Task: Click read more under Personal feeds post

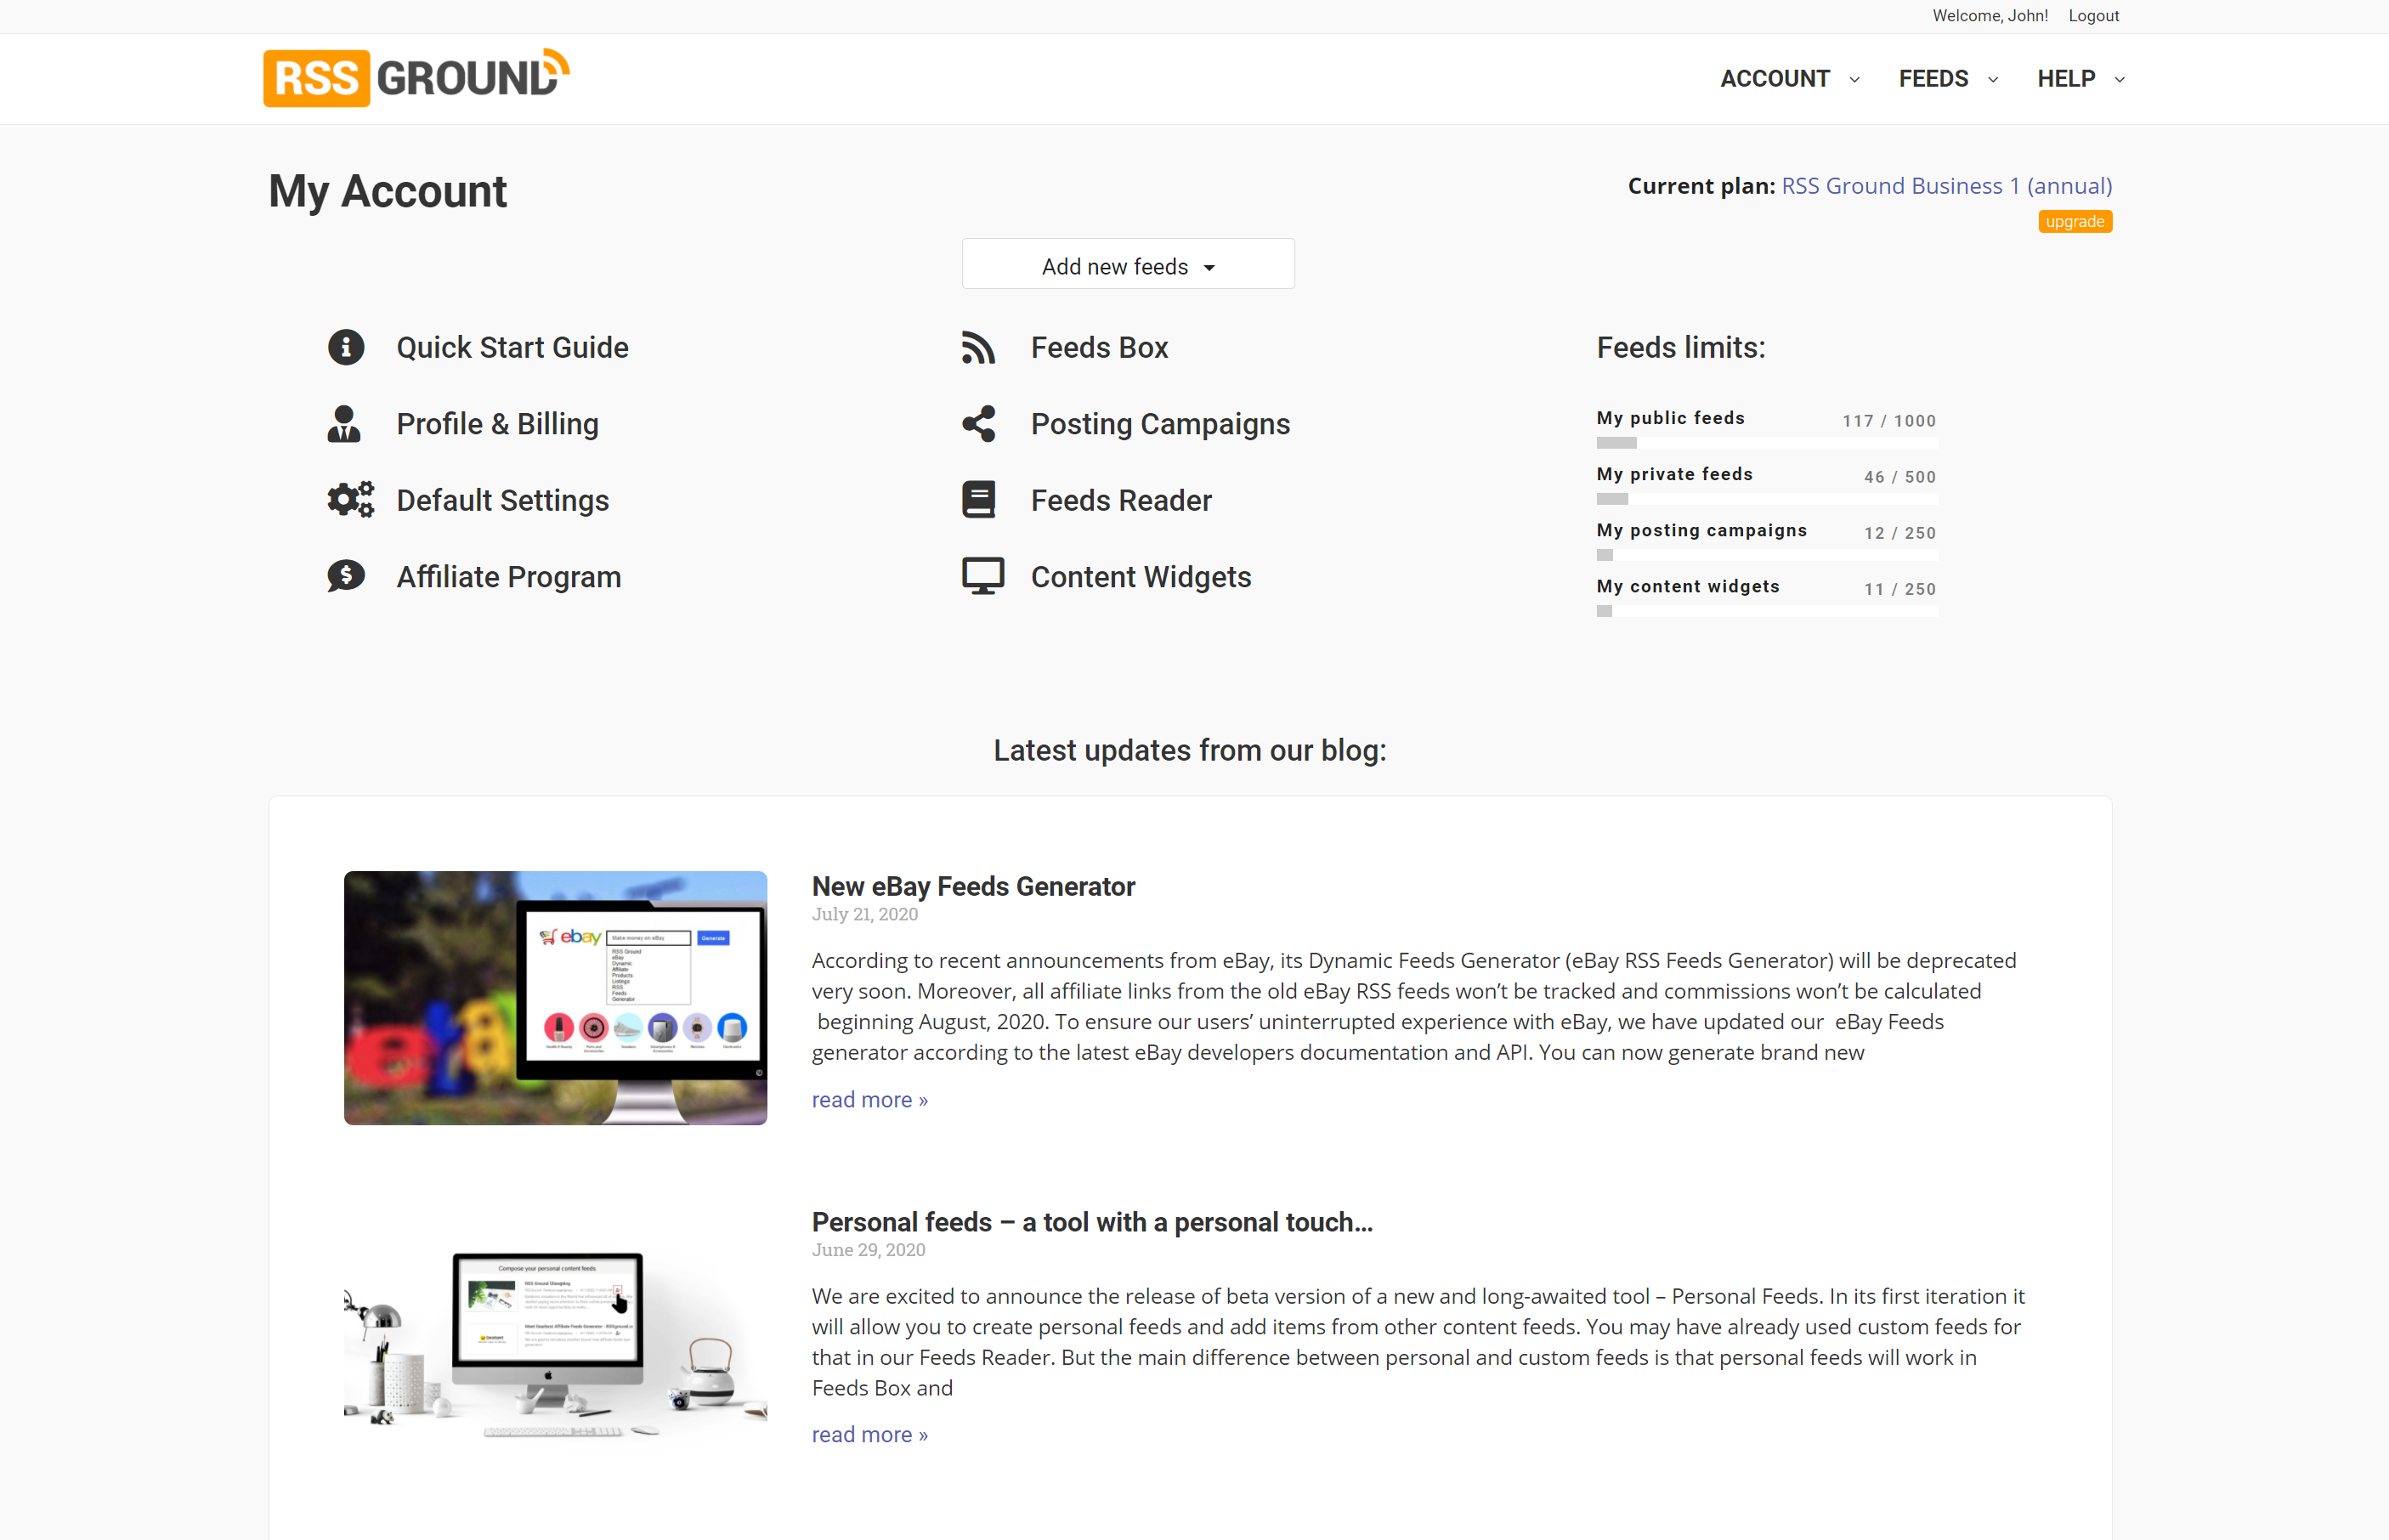Action: 869,1434
